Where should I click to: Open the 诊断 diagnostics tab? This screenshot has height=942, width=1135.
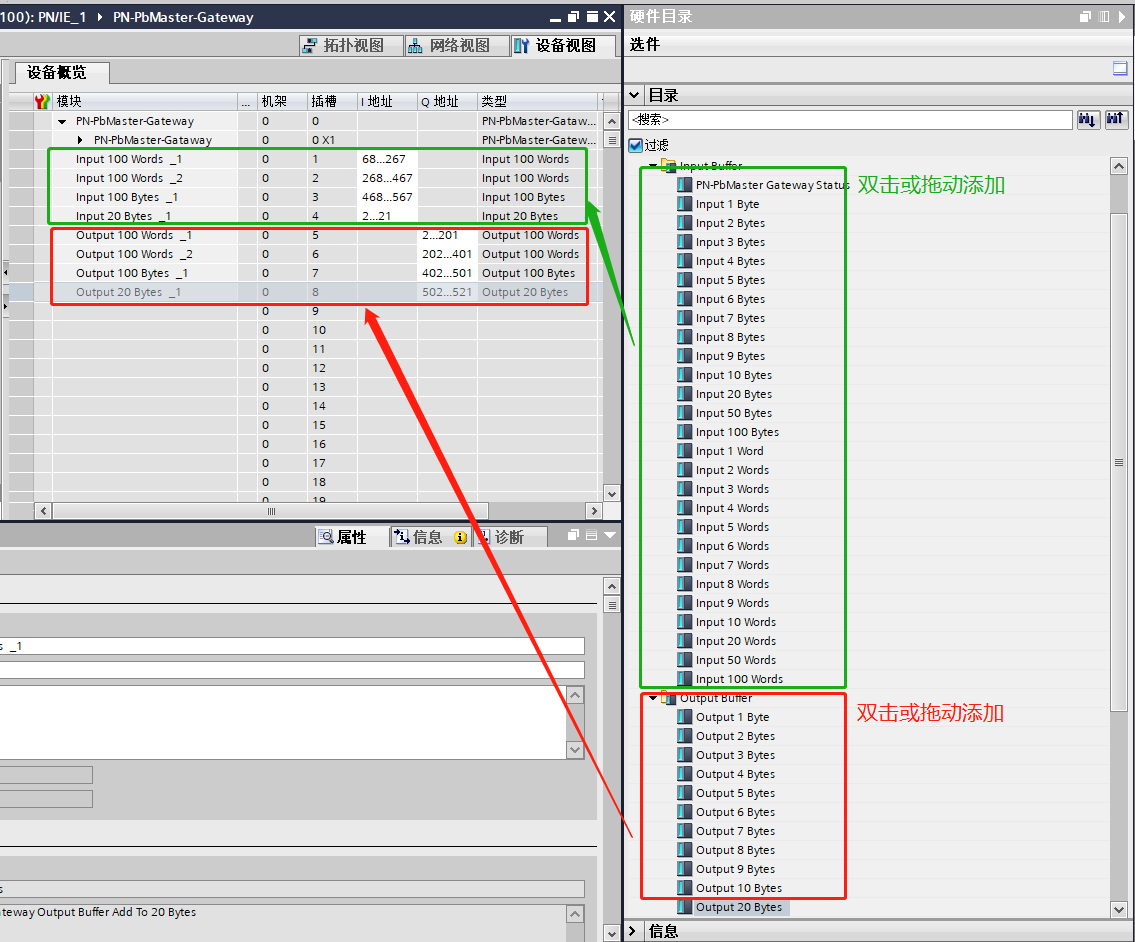tap(510, 537)
